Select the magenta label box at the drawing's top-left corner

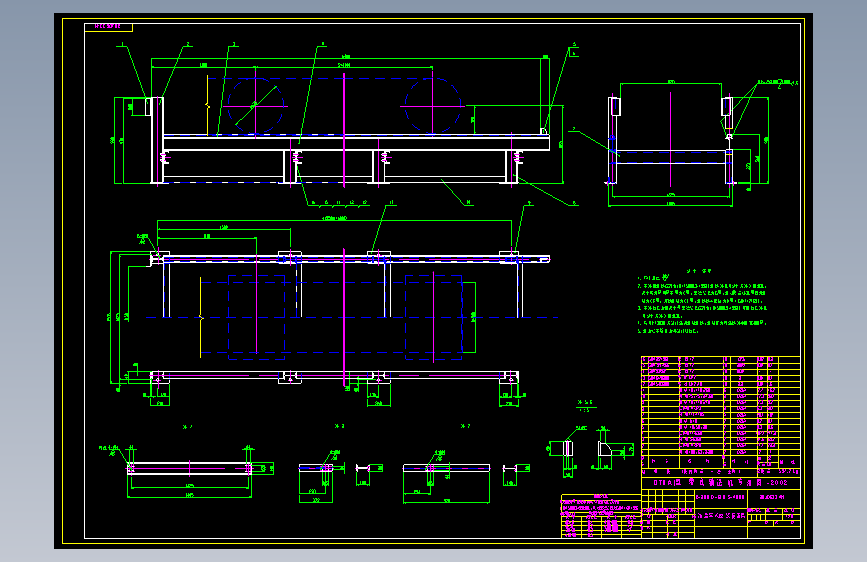pyautogui.click(x=108, y=27)
